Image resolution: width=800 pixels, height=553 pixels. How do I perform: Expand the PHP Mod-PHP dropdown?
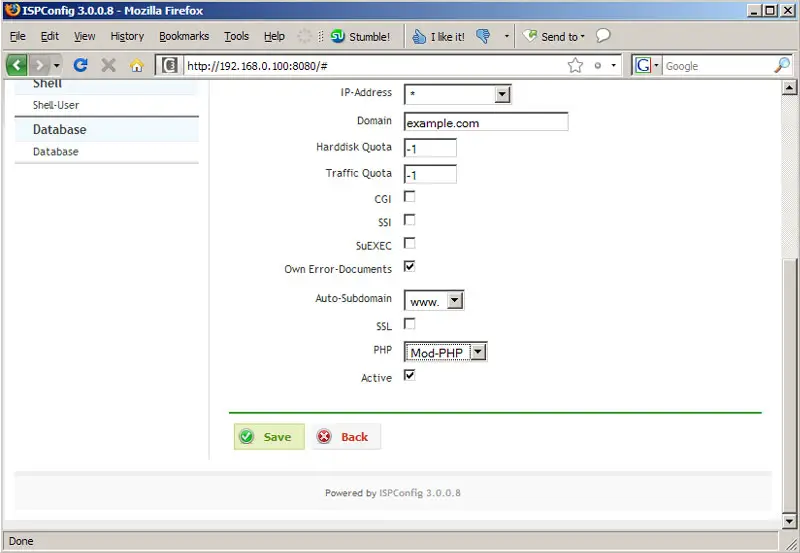445,352
